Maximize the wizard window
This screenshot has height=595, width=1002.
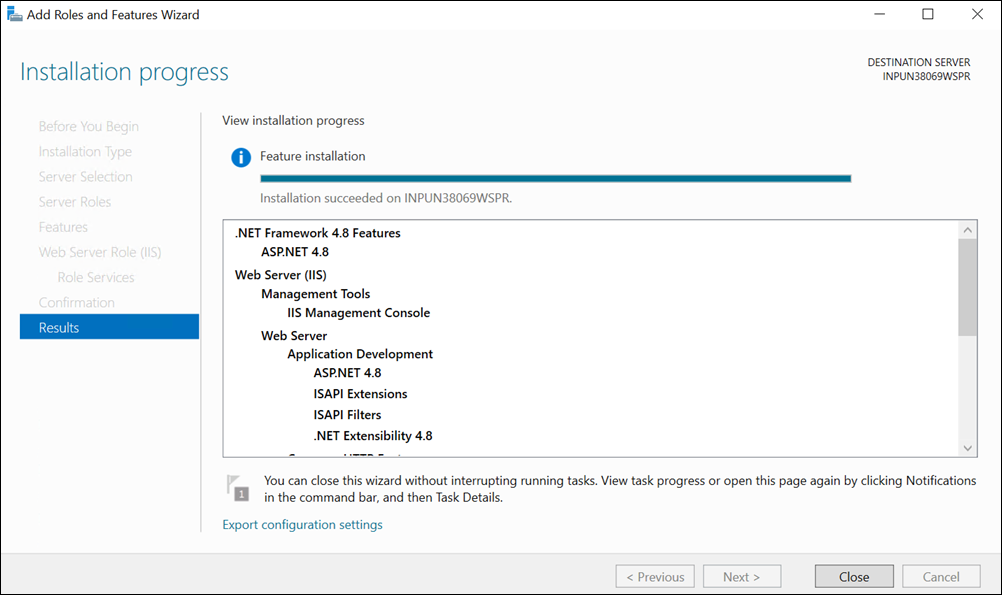(927, 15)
